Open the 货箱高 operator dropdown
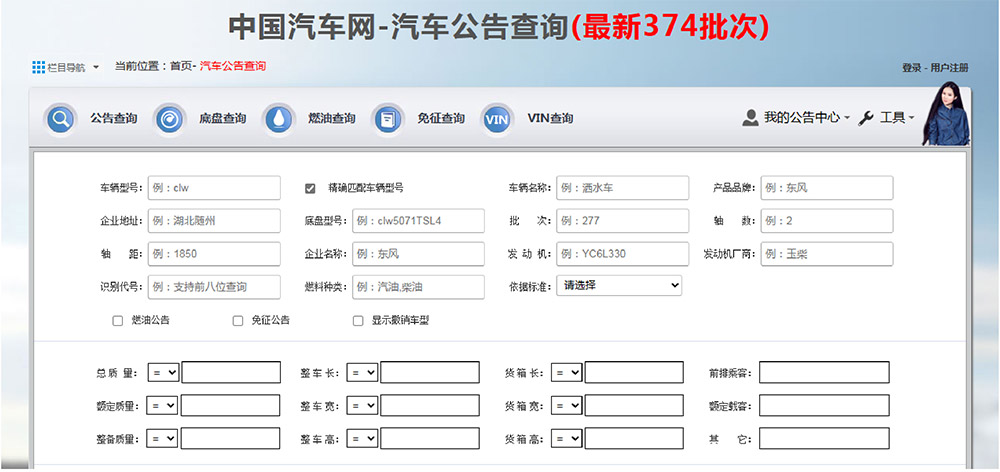The image size is (1000, 472). 566,438
